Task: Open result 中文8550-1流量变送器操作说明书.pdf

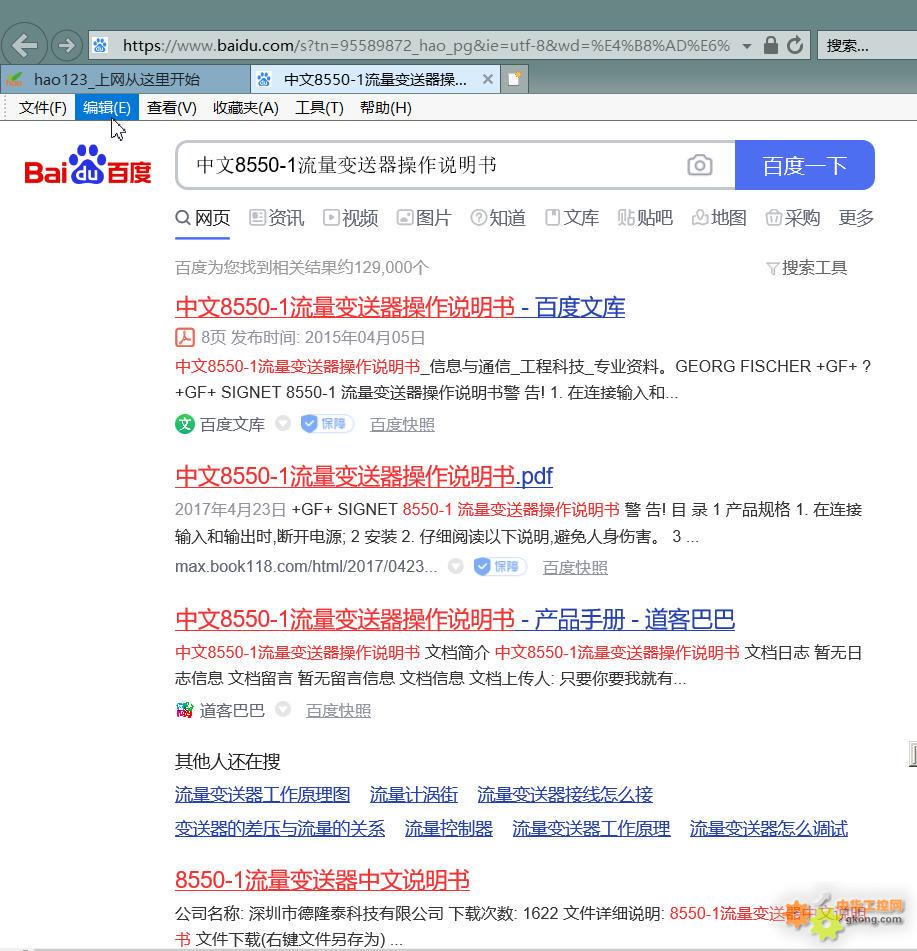Action: pyautogui.click(x=364, y=476)
